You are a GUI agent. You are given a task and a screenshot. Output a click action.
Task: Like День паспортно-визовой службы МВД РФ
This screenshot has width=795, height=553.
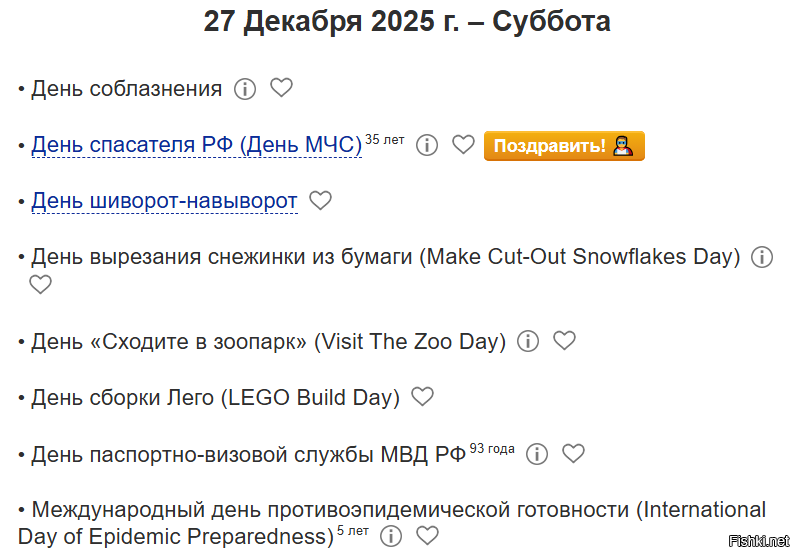tap(573, 453)
